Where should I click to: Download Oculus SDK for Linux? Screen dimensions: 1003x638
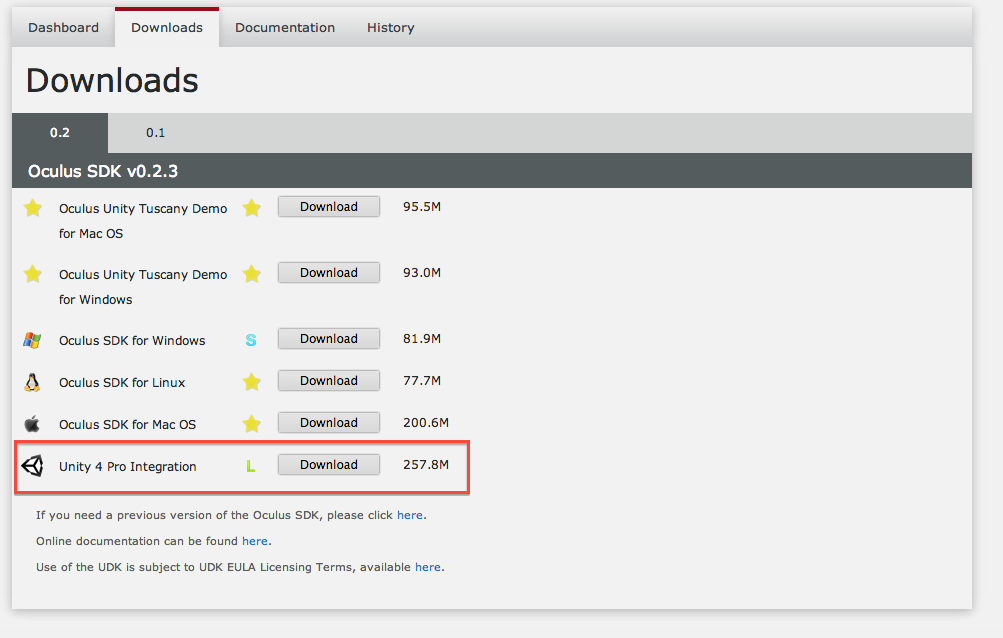tap(329, 381)
